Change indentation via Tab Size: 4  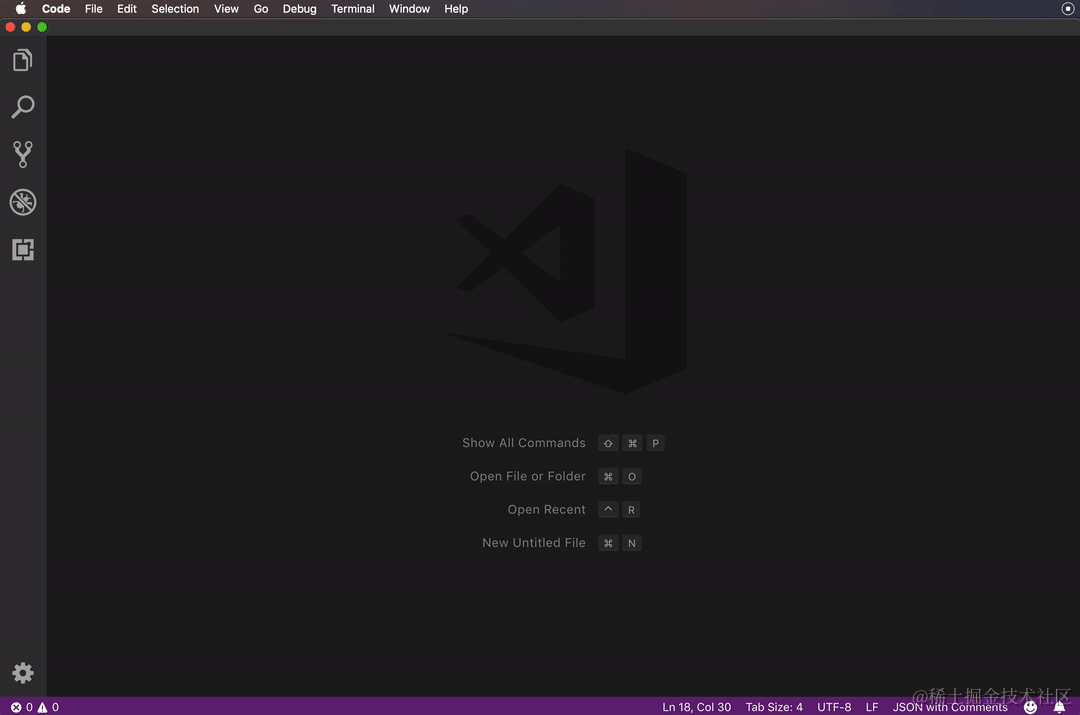point(774,707)
